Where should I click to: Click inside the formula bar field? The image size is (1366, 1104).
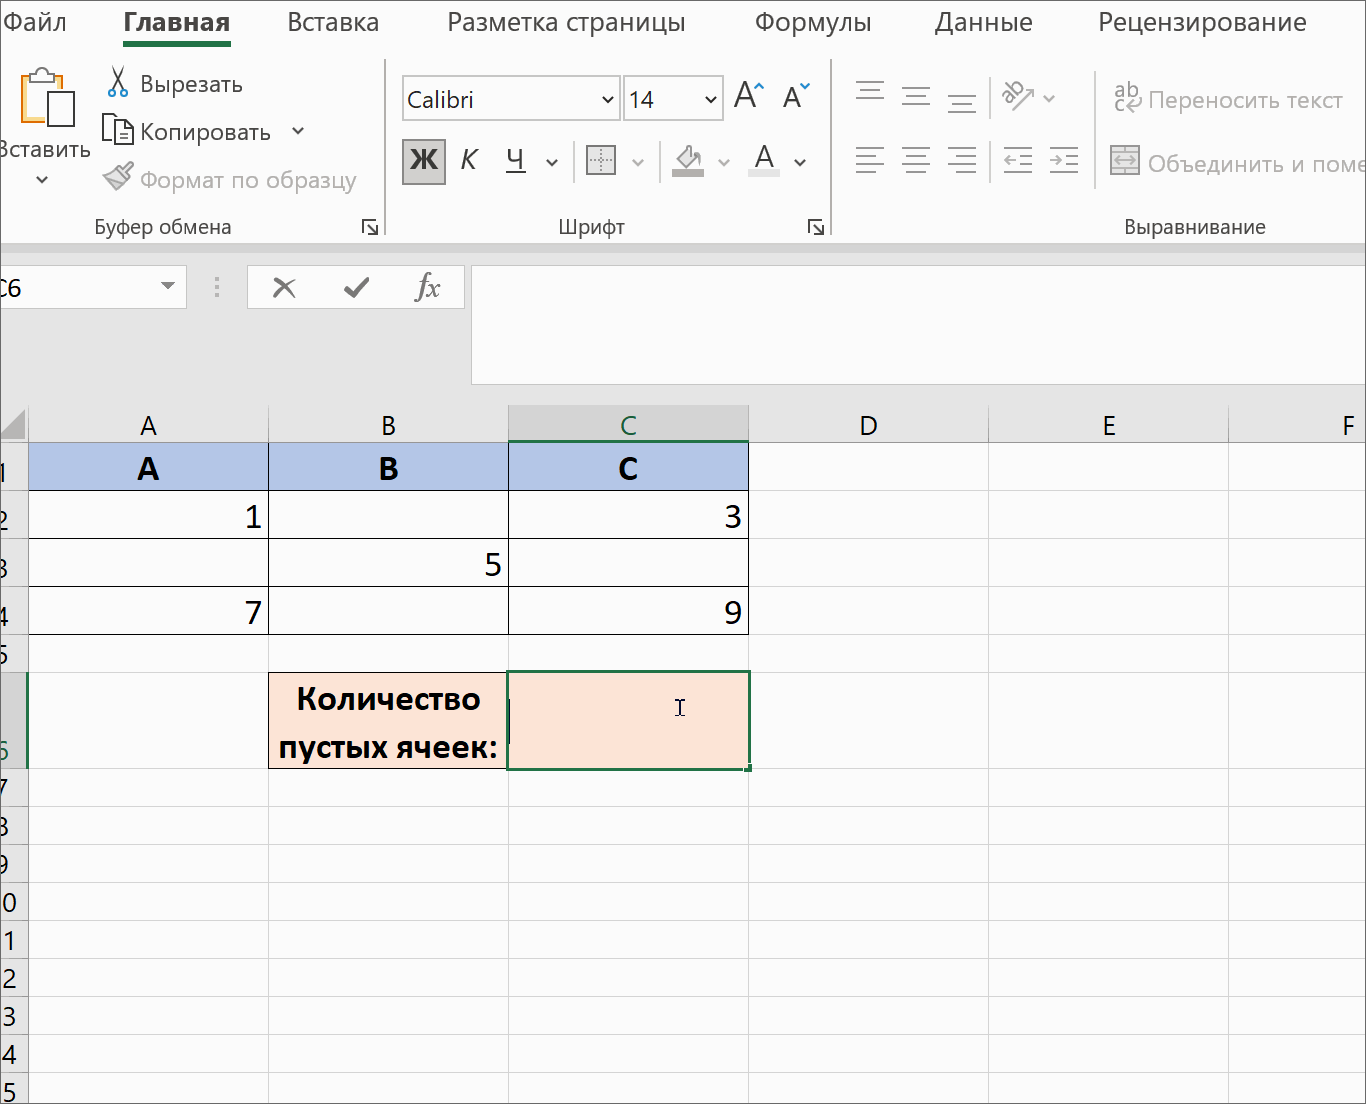click(918, 325)
